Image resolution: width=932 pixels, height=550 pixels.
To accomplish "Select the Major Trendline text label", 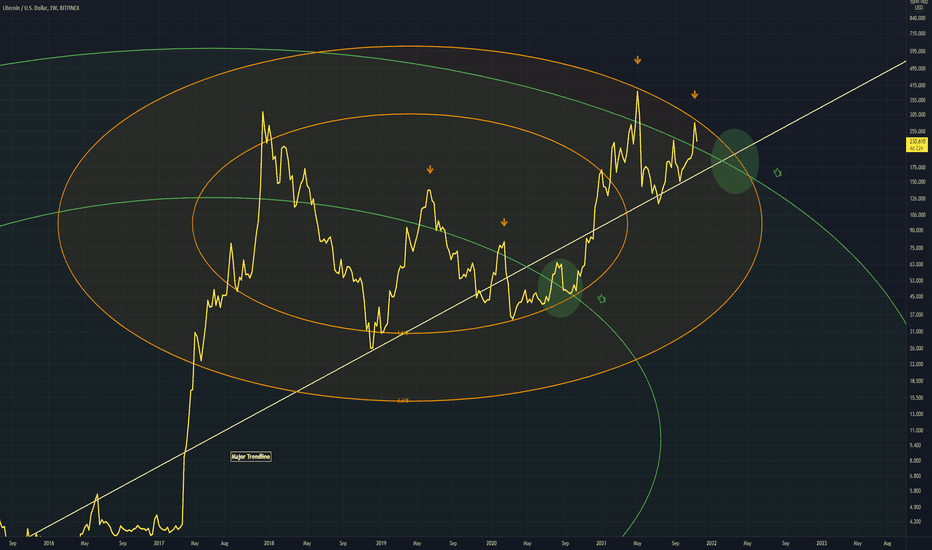I will click(x=251, y=457).
